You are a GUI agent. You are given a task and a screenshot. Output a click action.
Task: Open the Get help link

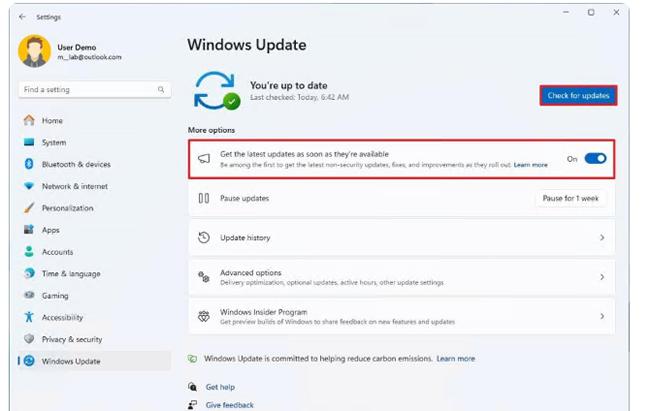[x=220, y=387]
